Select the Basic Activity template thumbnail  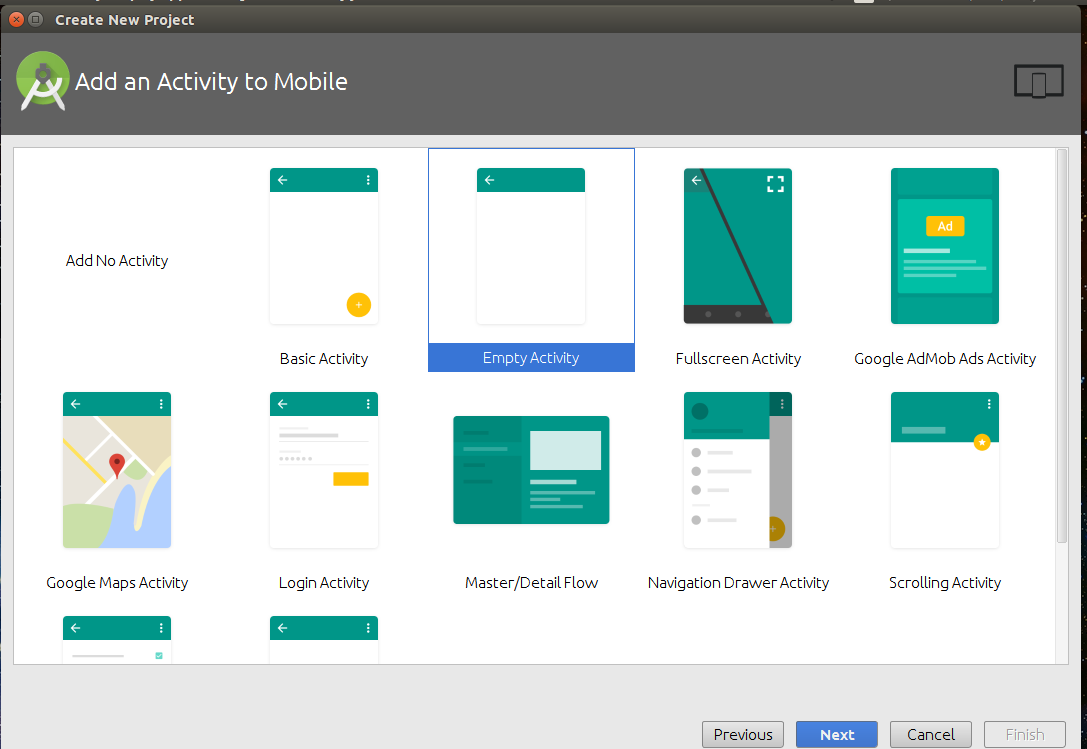pyautogui.click(x=324, y=246)
